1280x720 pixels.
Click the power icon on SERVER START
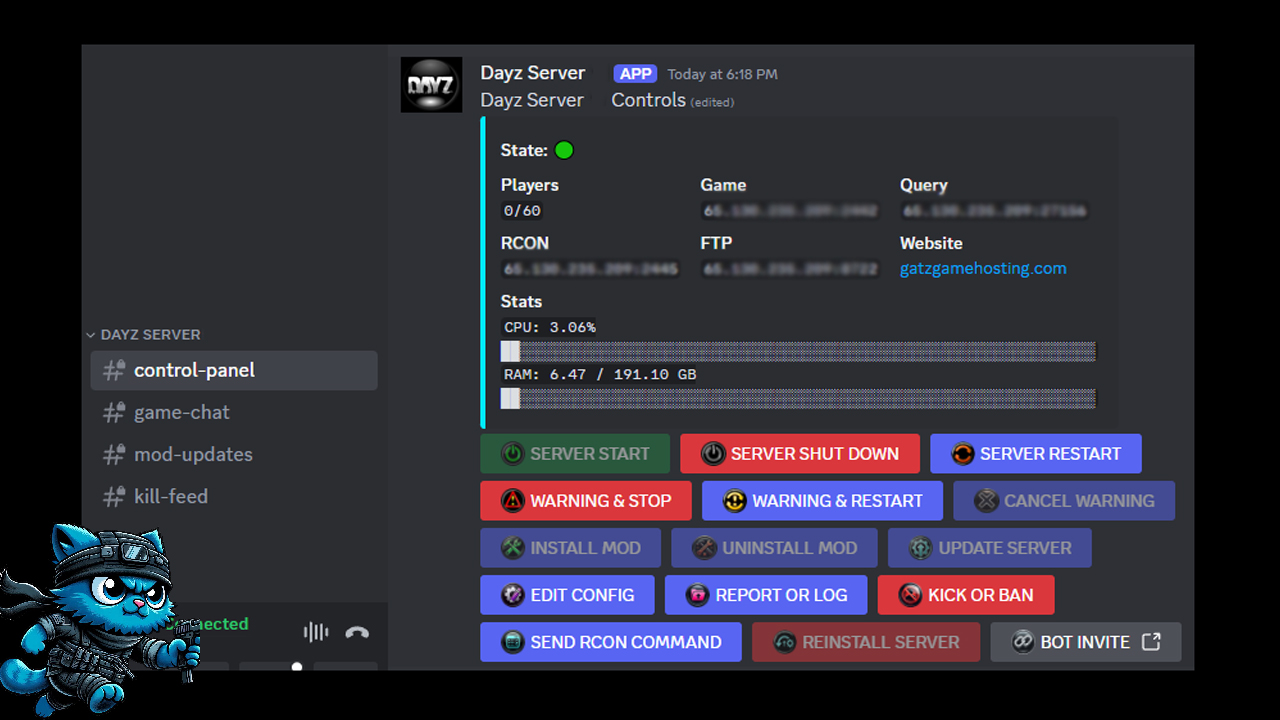pos(512,453)
